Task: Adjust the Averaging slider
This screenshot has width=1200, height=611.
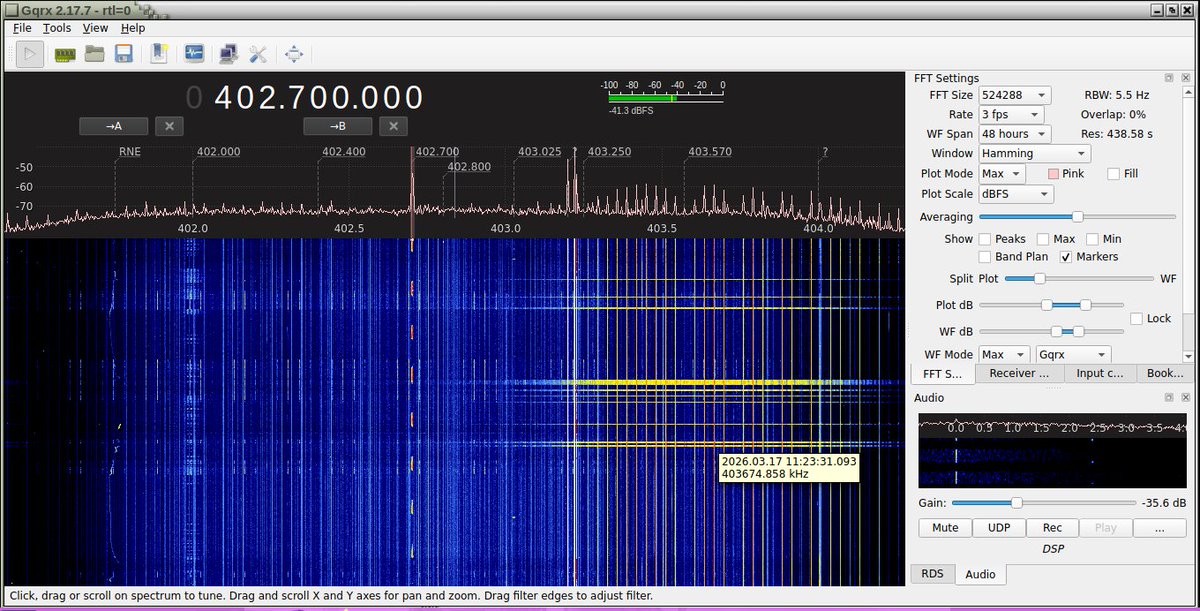Action: pos(1078,217)
